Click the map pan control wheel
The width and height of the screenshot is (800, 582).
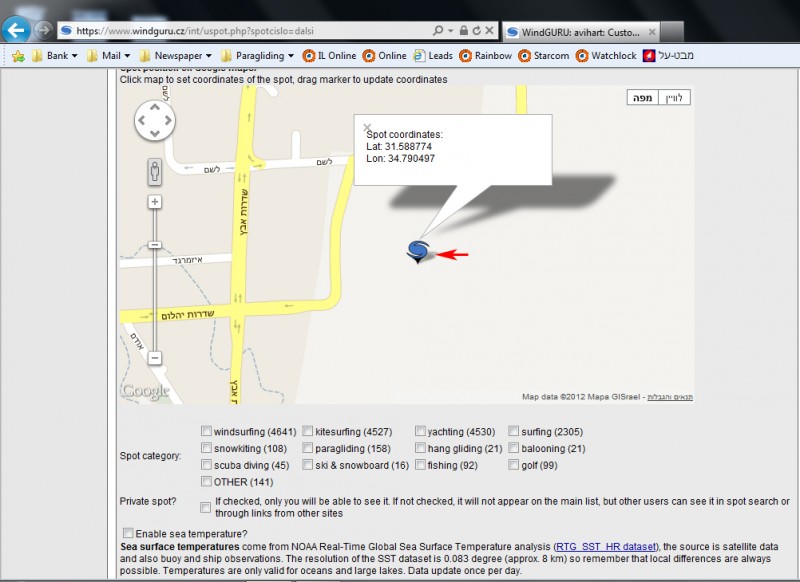(155, 120)
